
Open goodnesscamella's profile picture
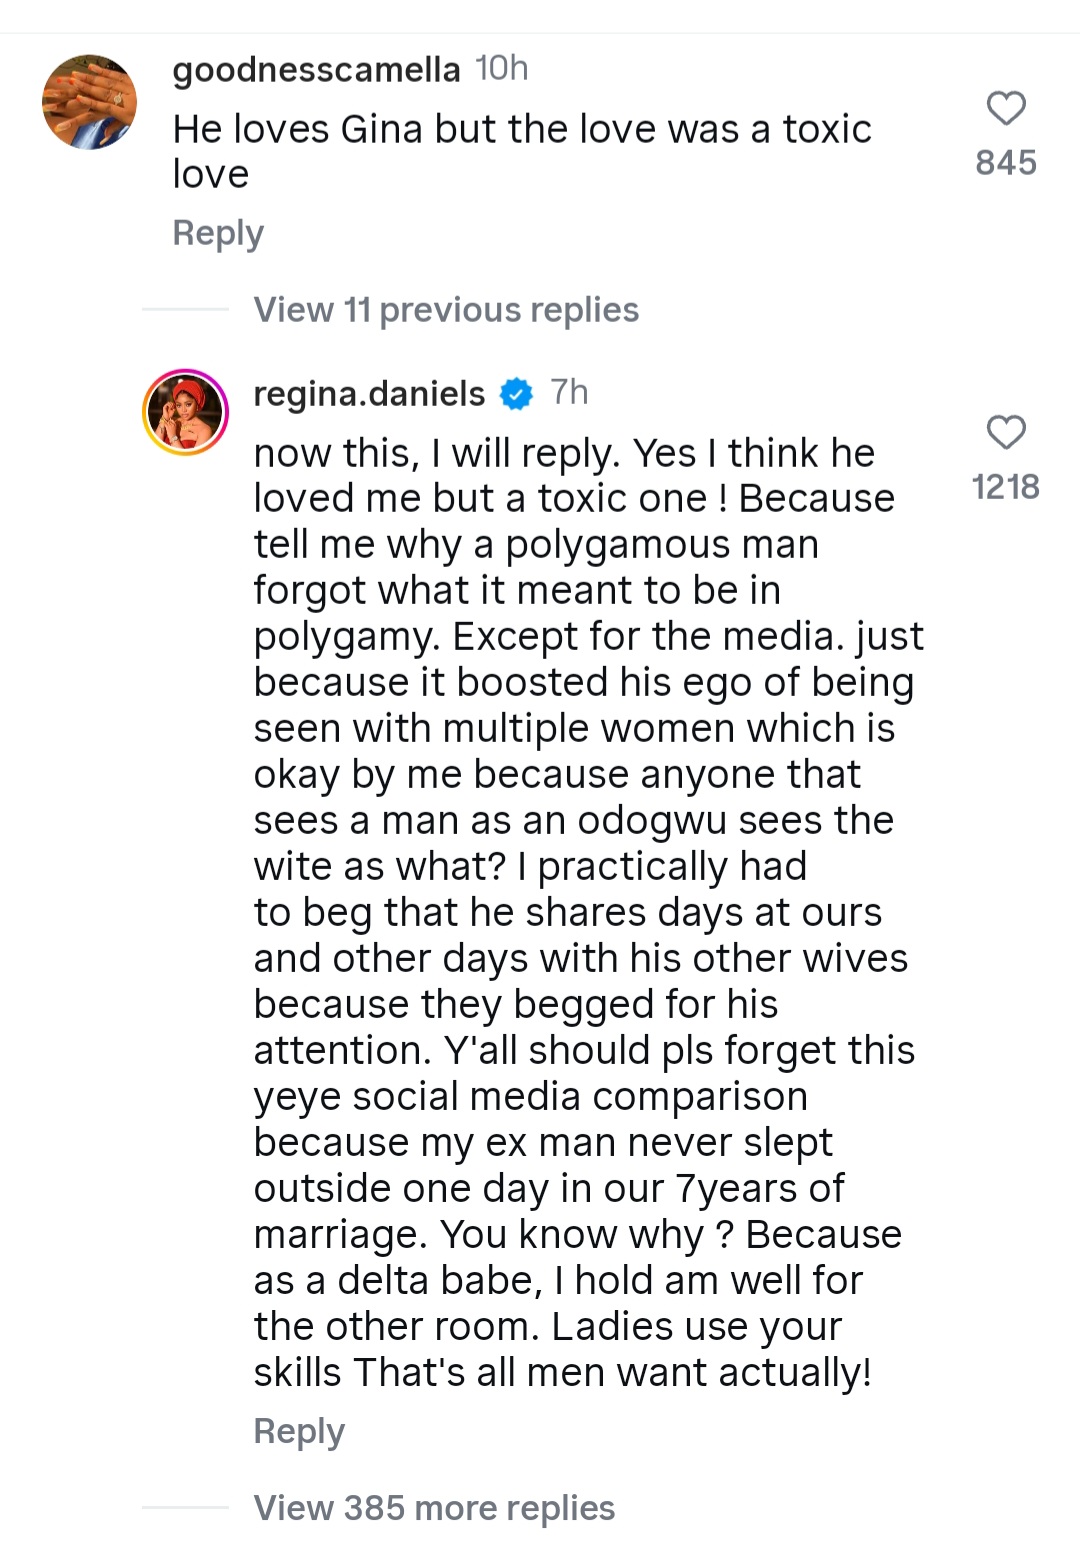[90, 103]
